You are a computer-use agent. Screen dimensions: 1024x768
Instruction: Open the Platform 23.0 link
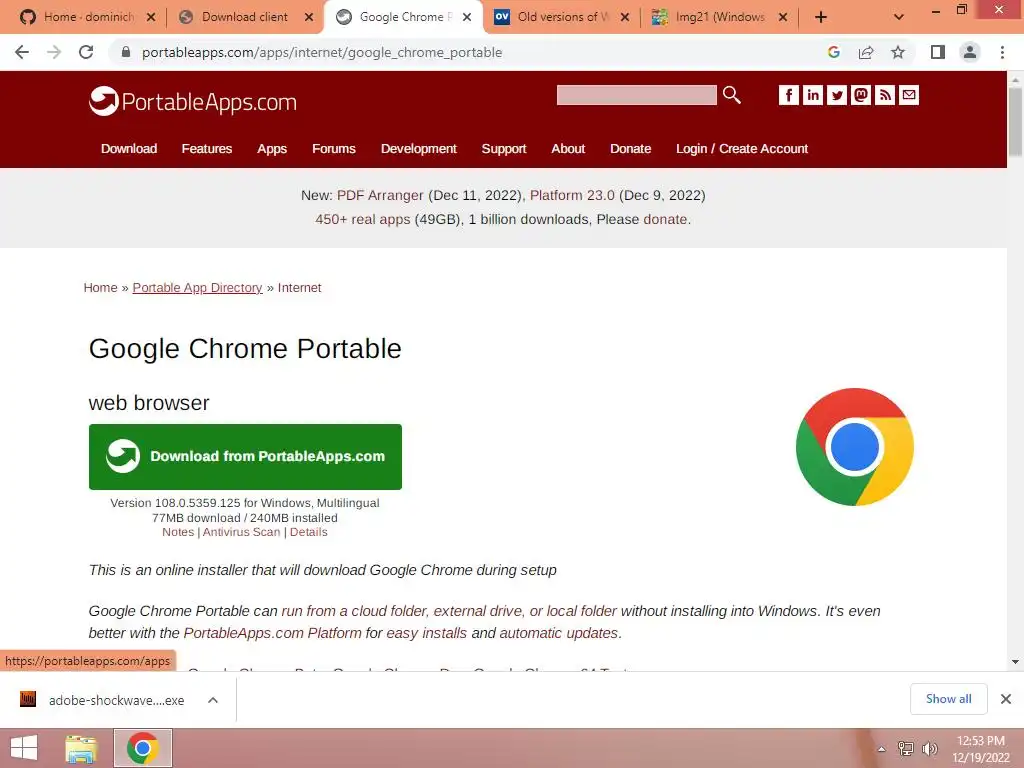tap(572, 195)
